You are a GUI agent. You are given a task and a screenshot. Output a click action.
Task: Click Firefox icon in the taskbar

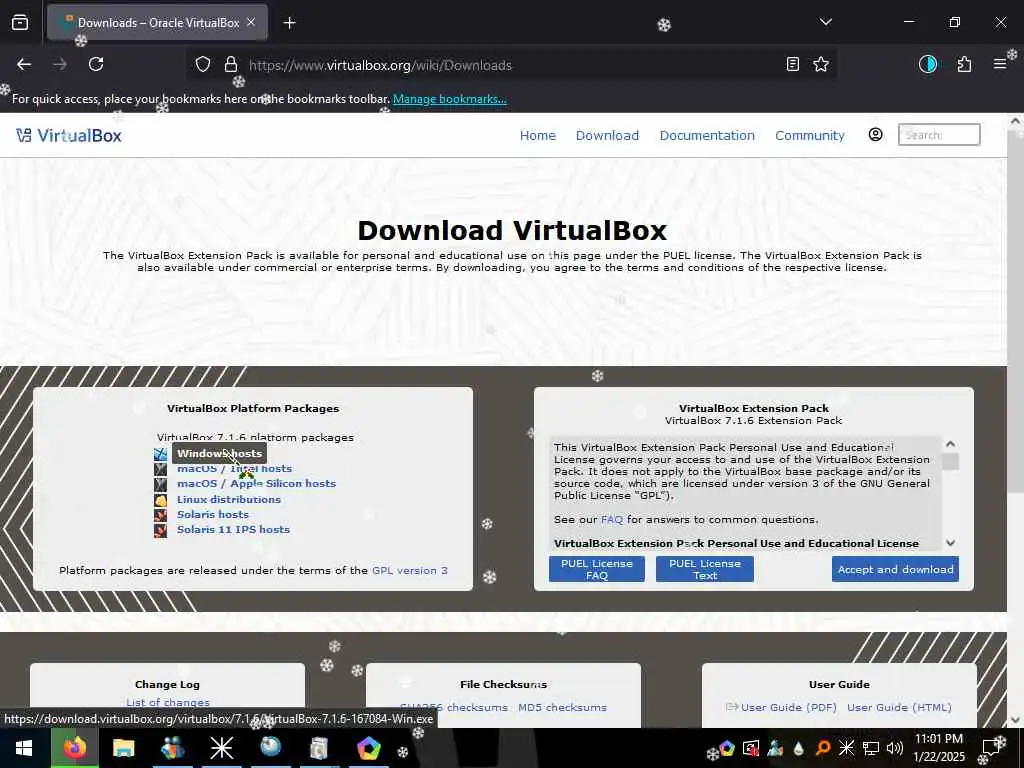[74, 748]
